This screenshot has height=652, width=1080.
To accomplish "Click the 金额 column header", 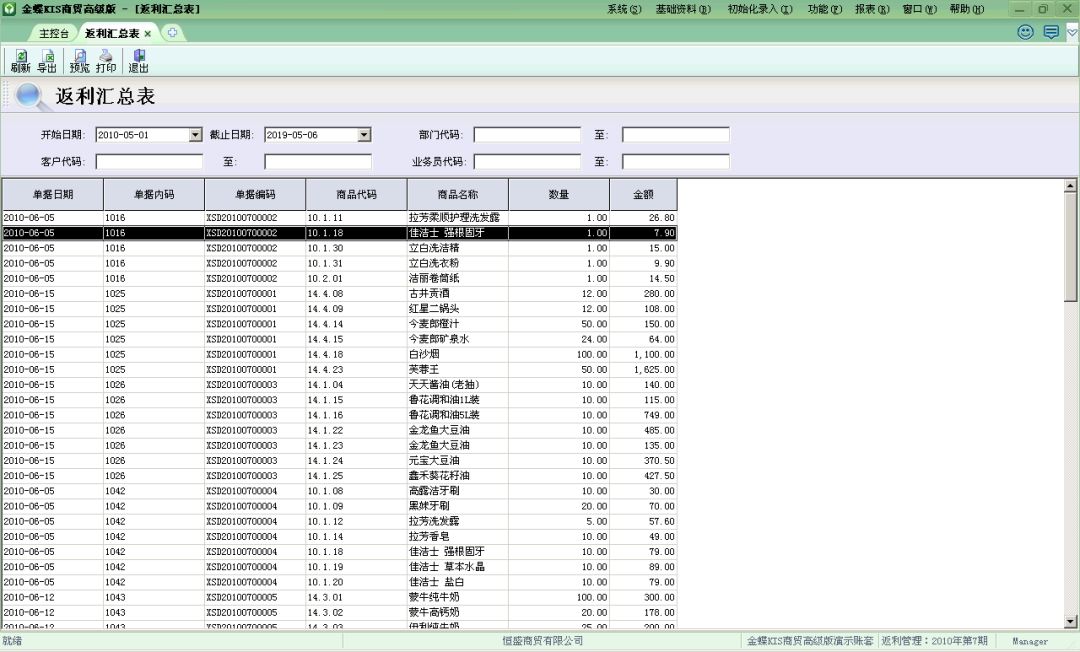I will tap(643, 195).
